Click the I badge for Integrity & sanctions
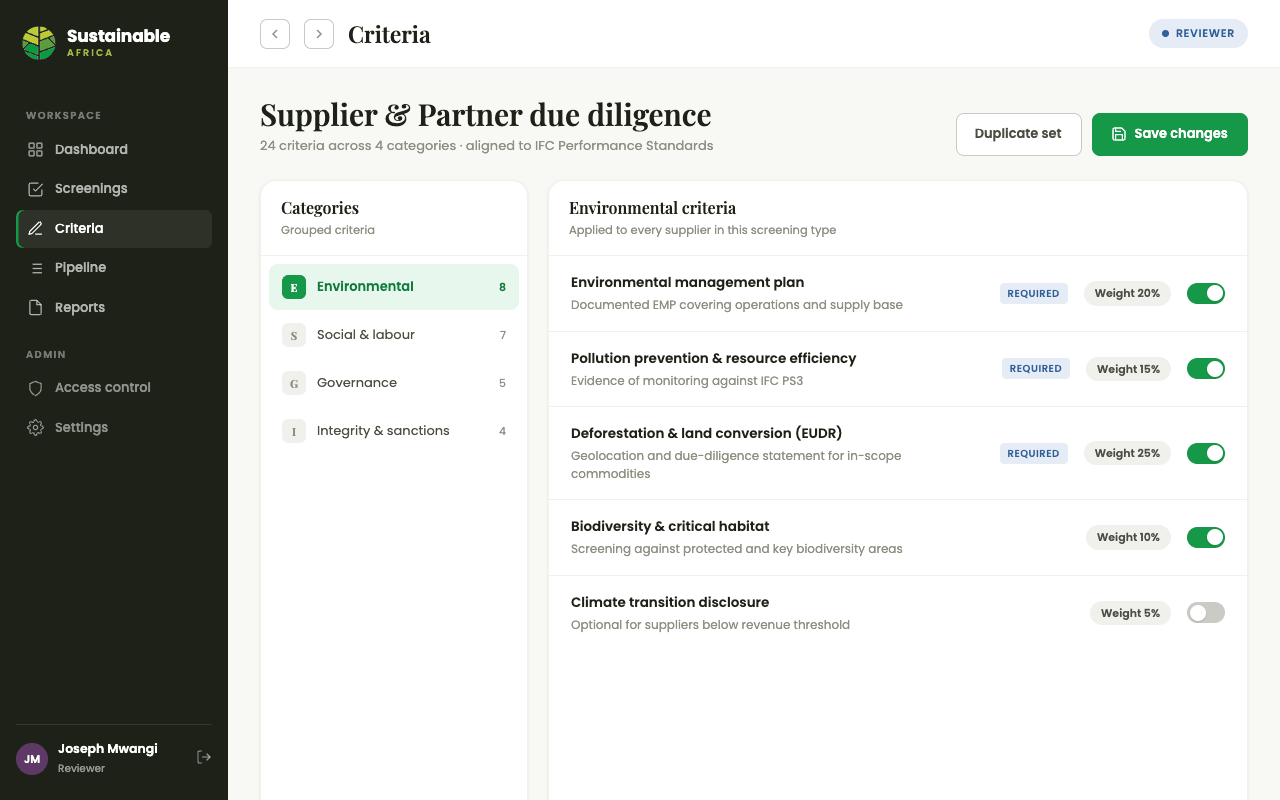1280x800 pixels. coord(294,431)
